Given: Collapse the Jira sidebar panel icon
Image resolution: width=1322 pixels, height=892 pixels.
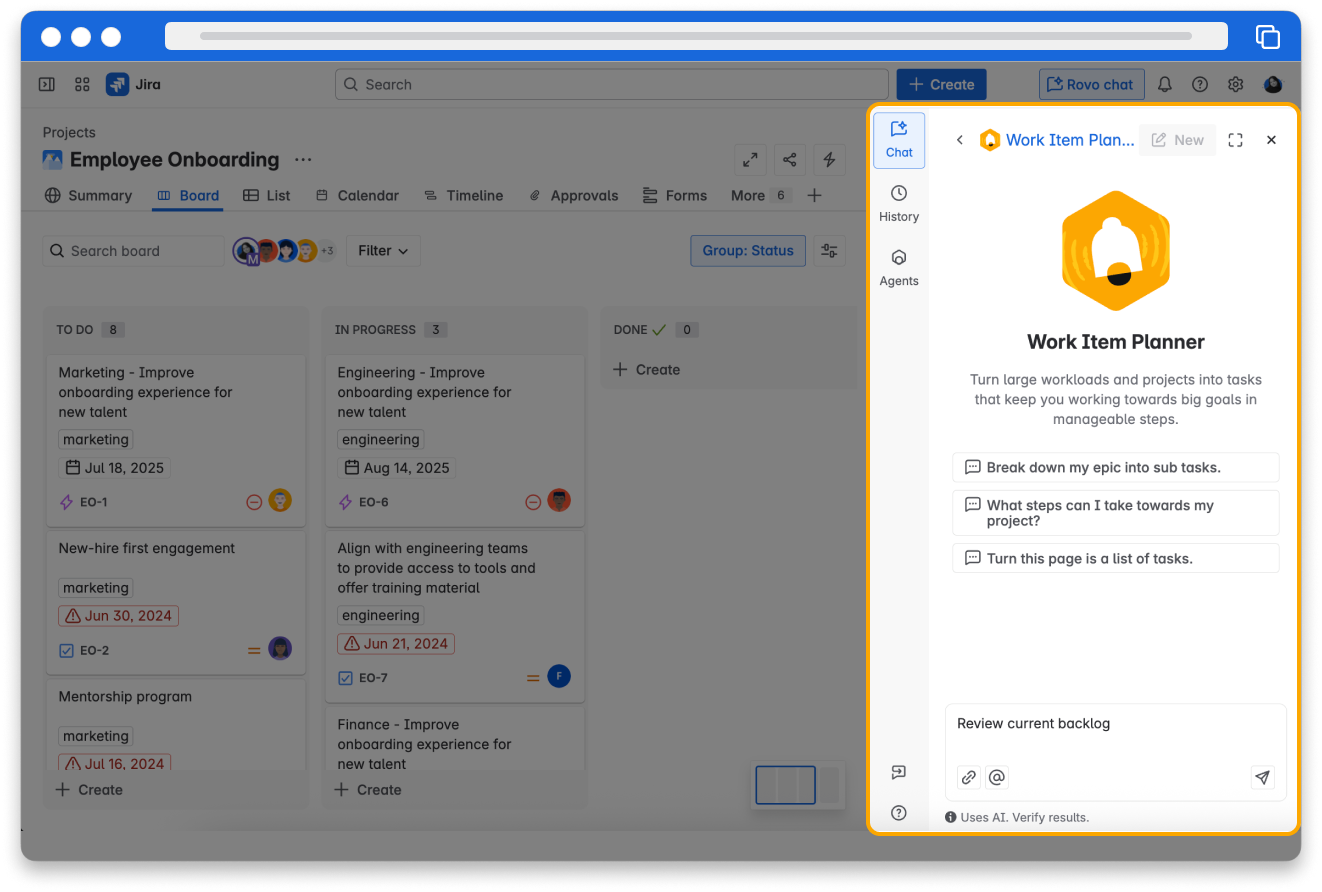Looking at the screenshot, I should point(46,85).
